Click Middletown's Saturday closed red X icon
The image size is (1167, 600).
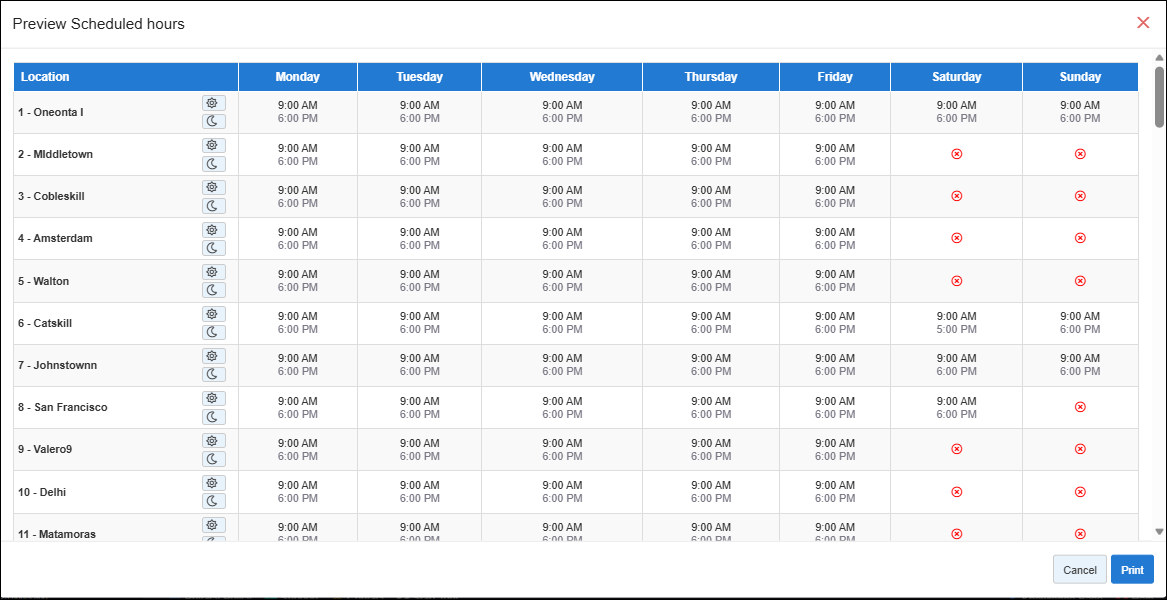tap(956, 154)
